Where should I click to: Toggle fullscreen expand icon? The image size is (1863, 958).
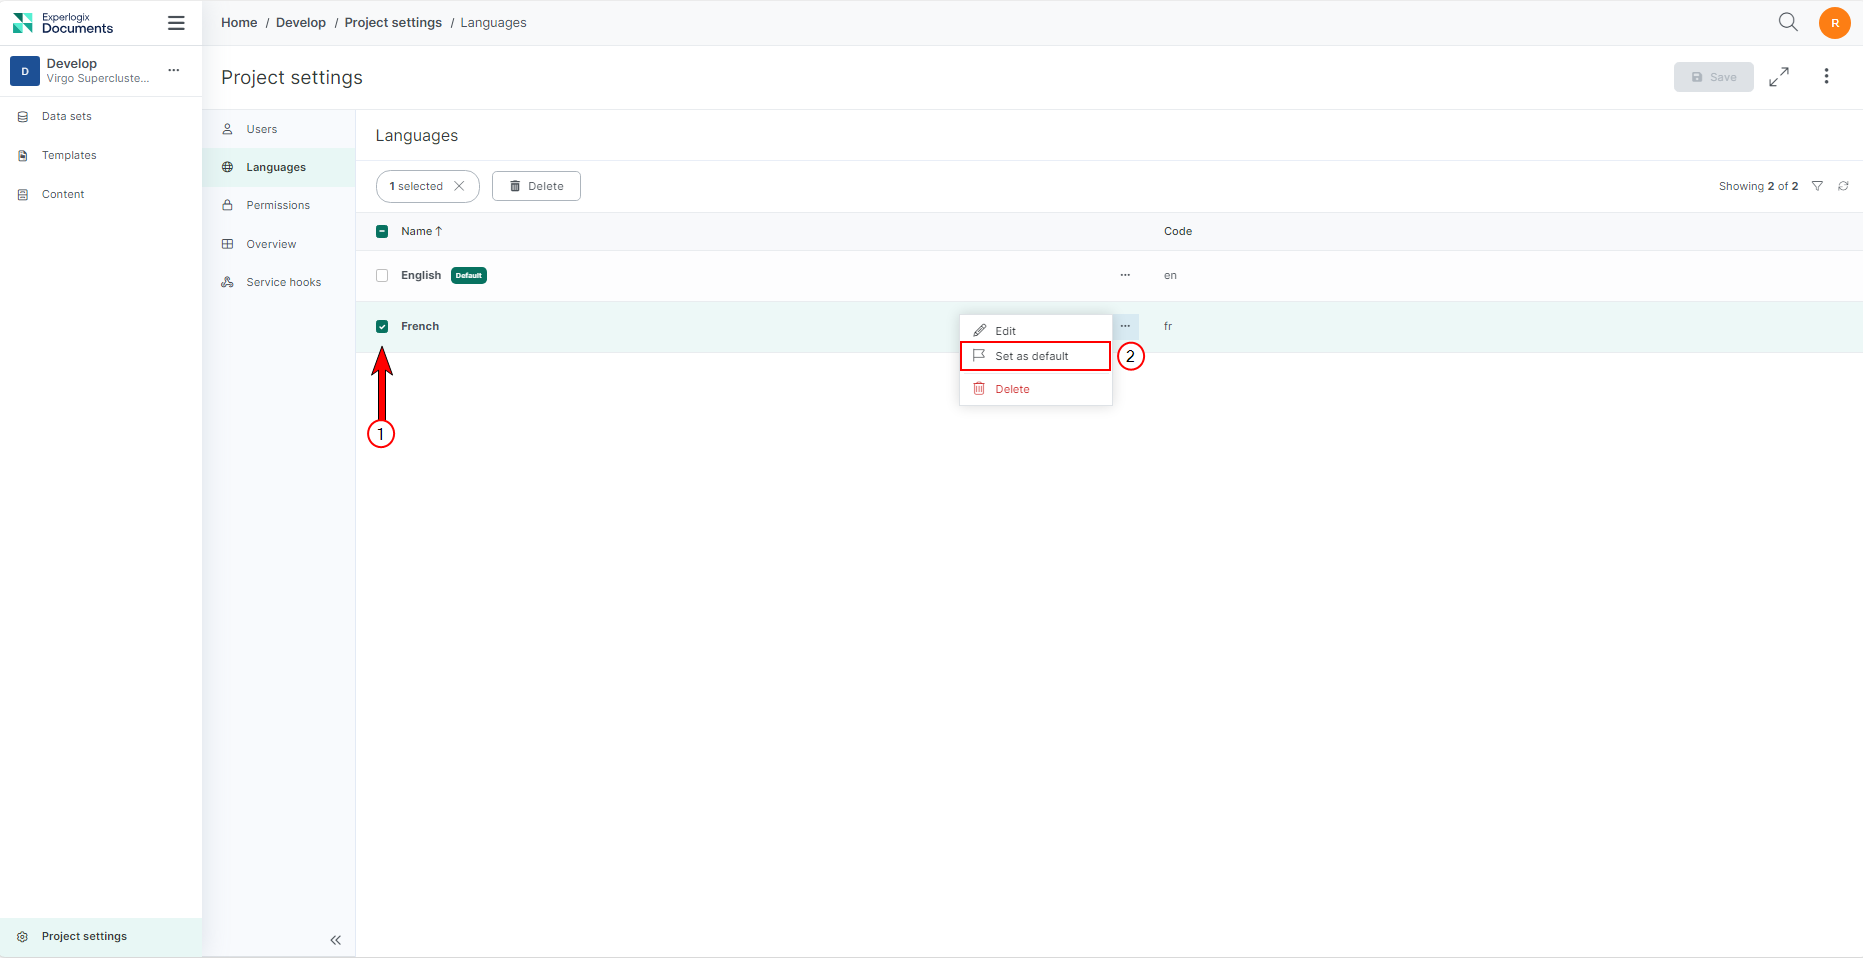(1779, 77)
